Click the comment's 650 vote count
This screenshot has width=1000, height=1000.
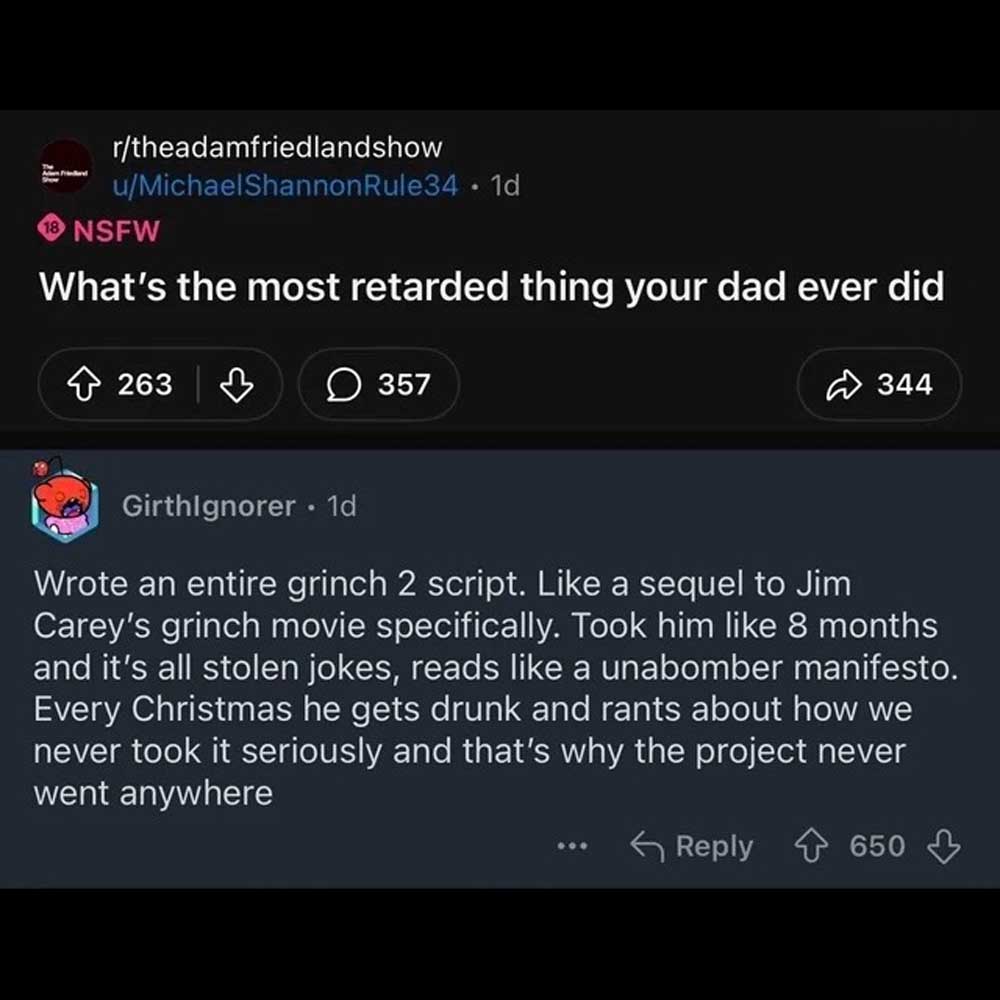877,846
